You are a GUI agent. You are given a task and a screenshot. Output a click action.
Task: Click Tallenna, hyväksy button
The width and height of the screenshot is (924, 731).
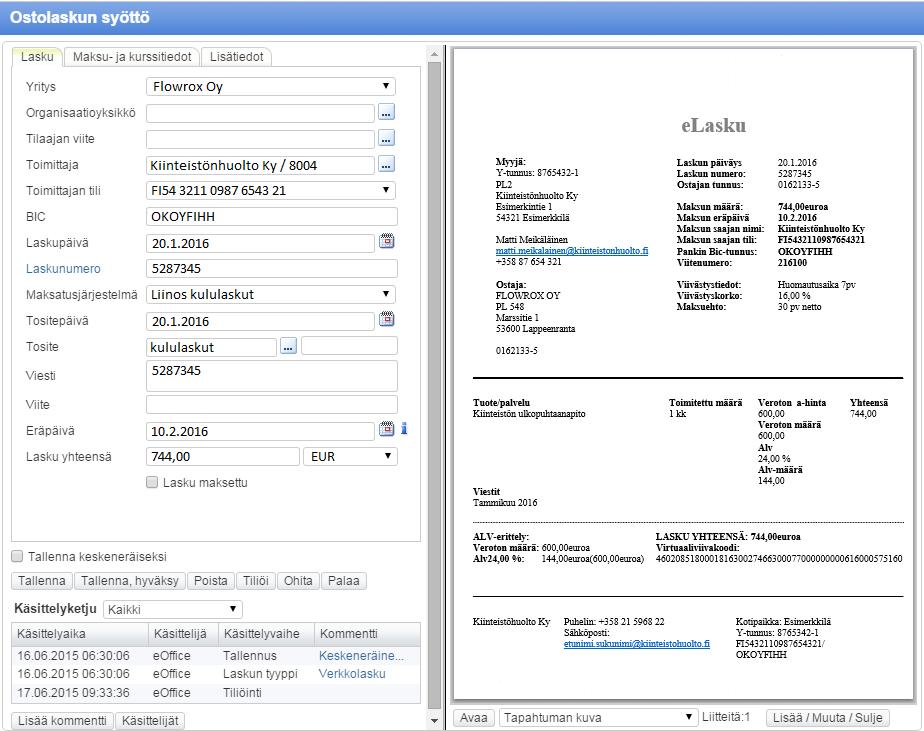click(130, 581)
